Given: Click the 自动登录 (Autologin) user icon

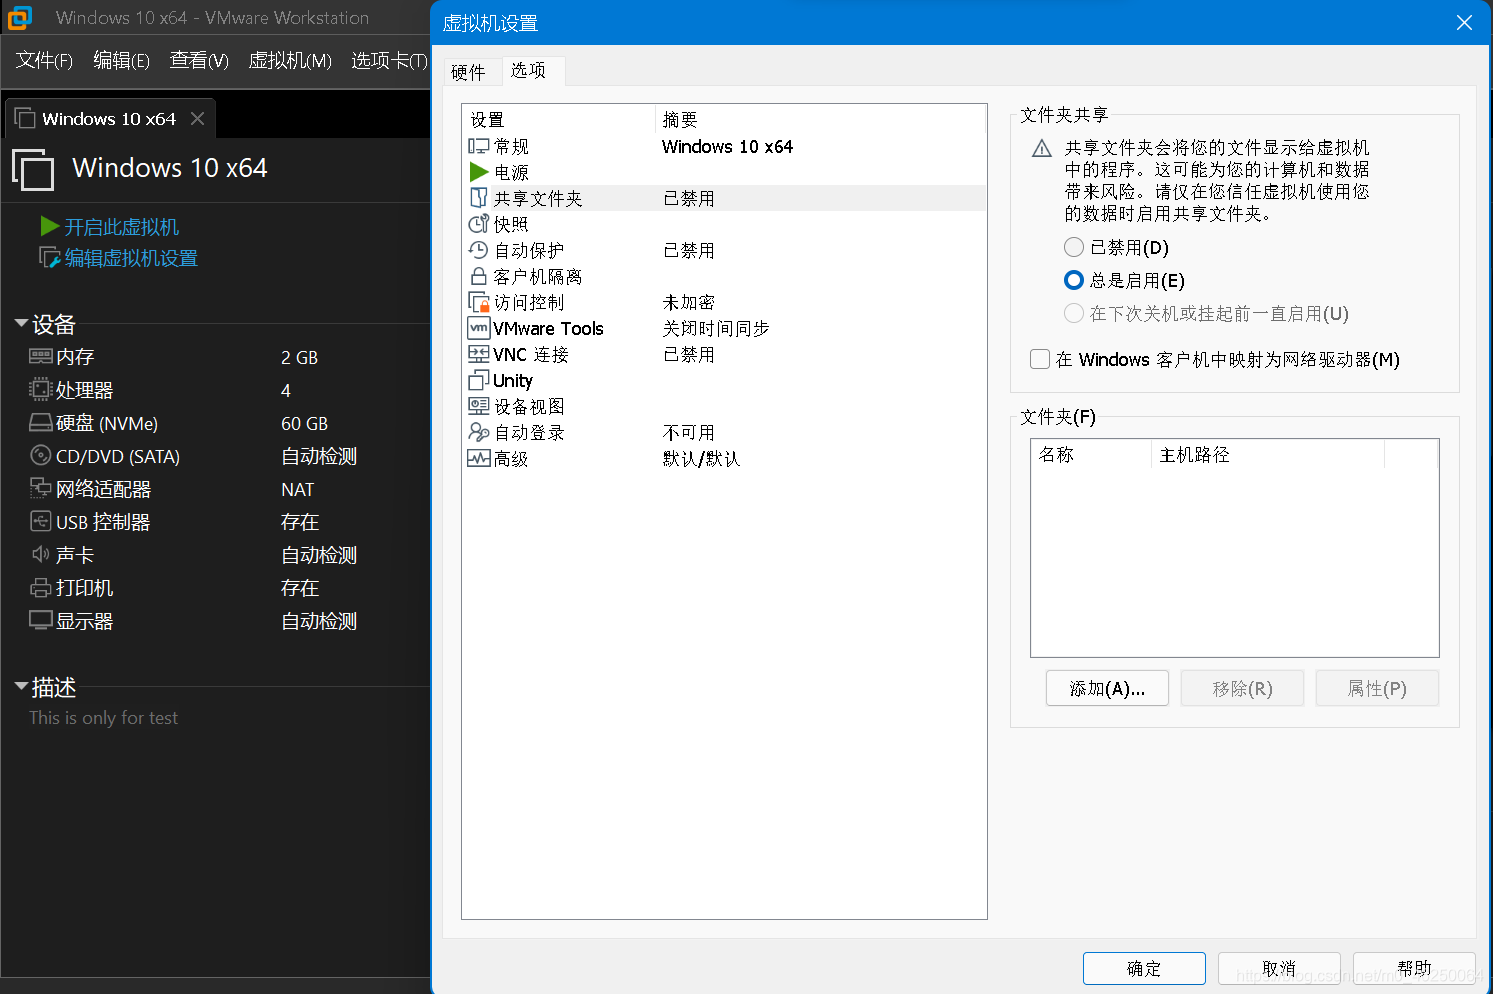Looking at the screenshot, I should click(479, 432).
